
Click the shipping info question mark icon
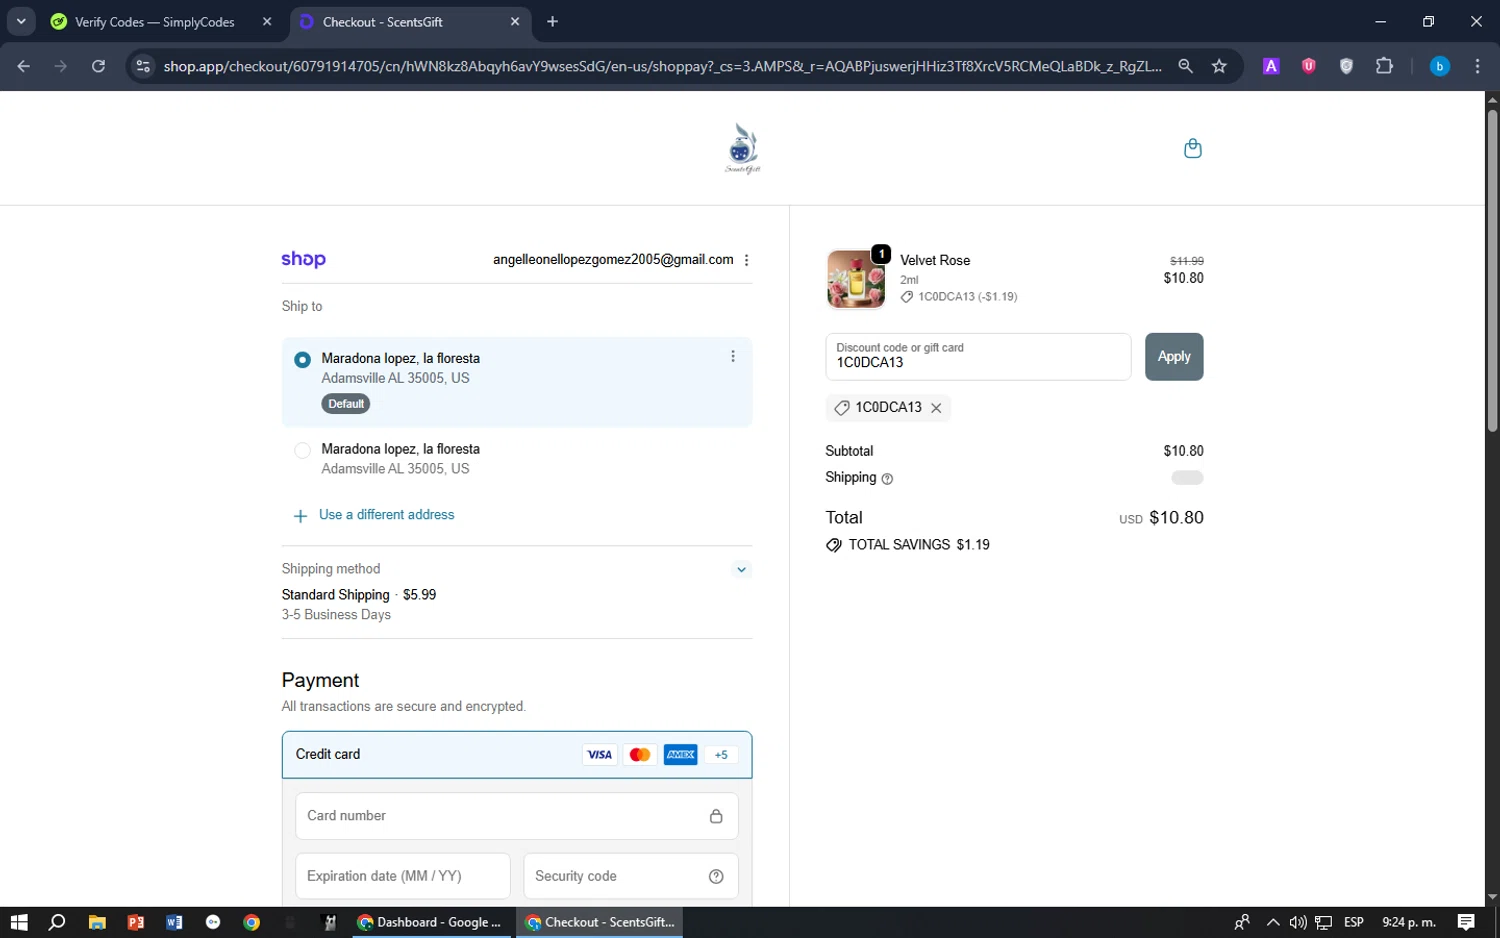pos(887,479)
